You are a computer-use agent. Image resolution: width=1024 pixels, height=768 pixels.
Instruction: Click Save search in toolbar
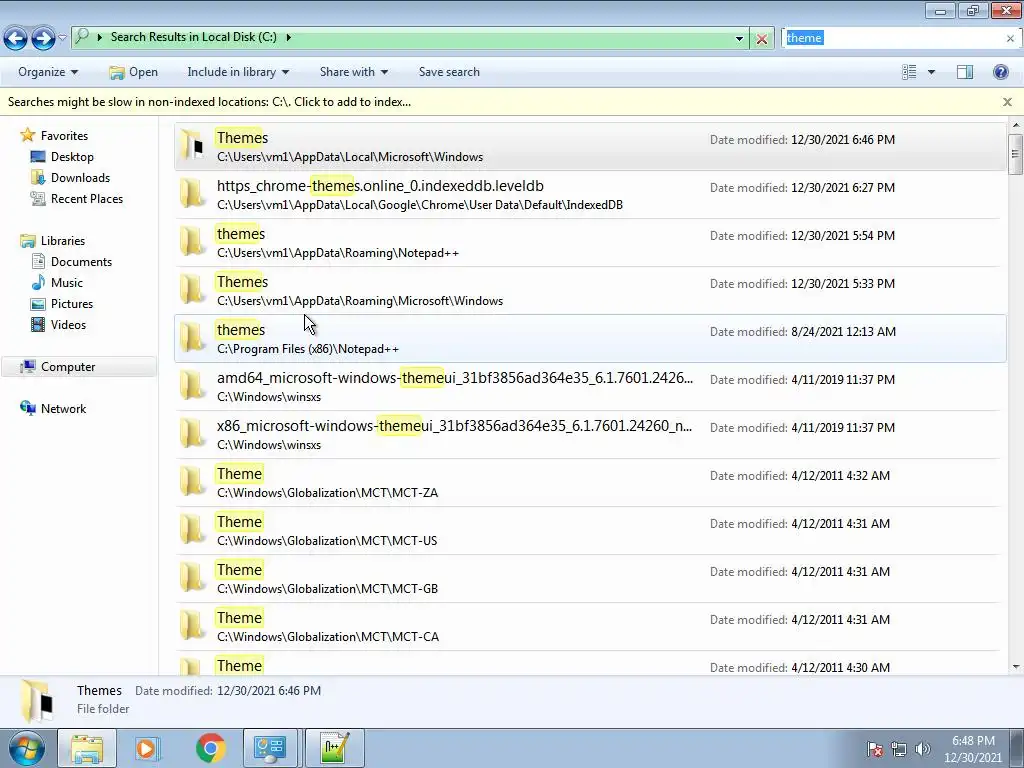(x=449, y=72)
